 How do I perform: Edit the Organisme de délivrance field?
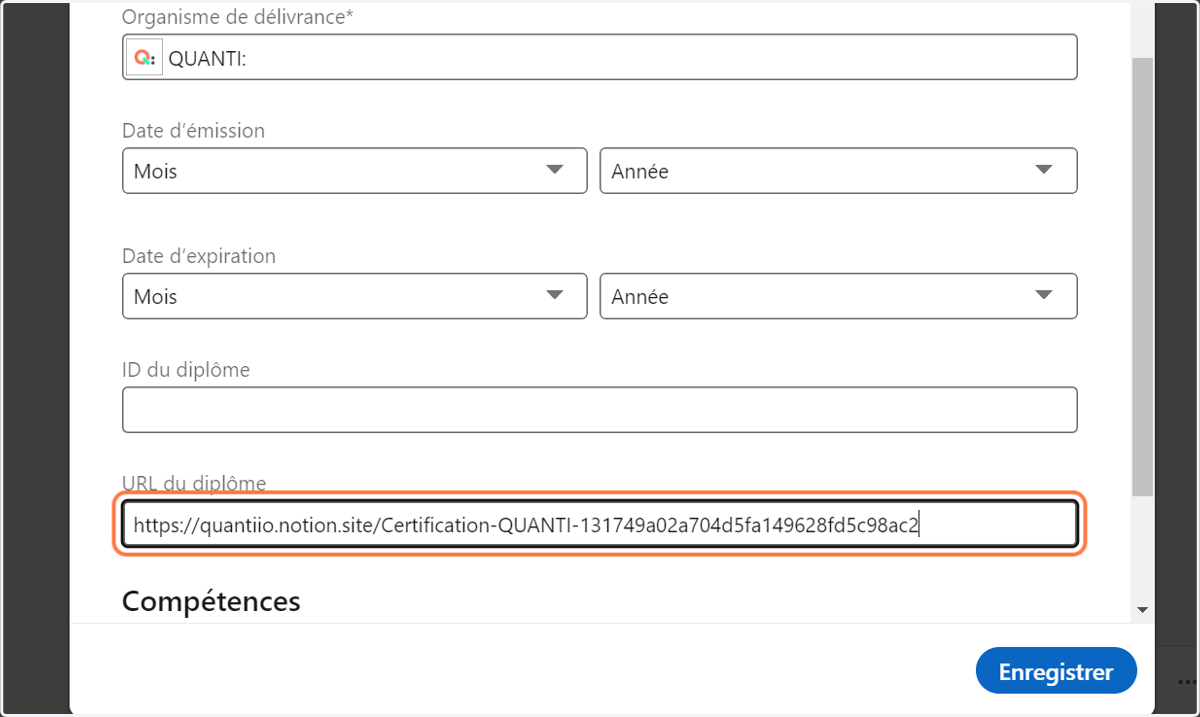click(x=600, y=57)
